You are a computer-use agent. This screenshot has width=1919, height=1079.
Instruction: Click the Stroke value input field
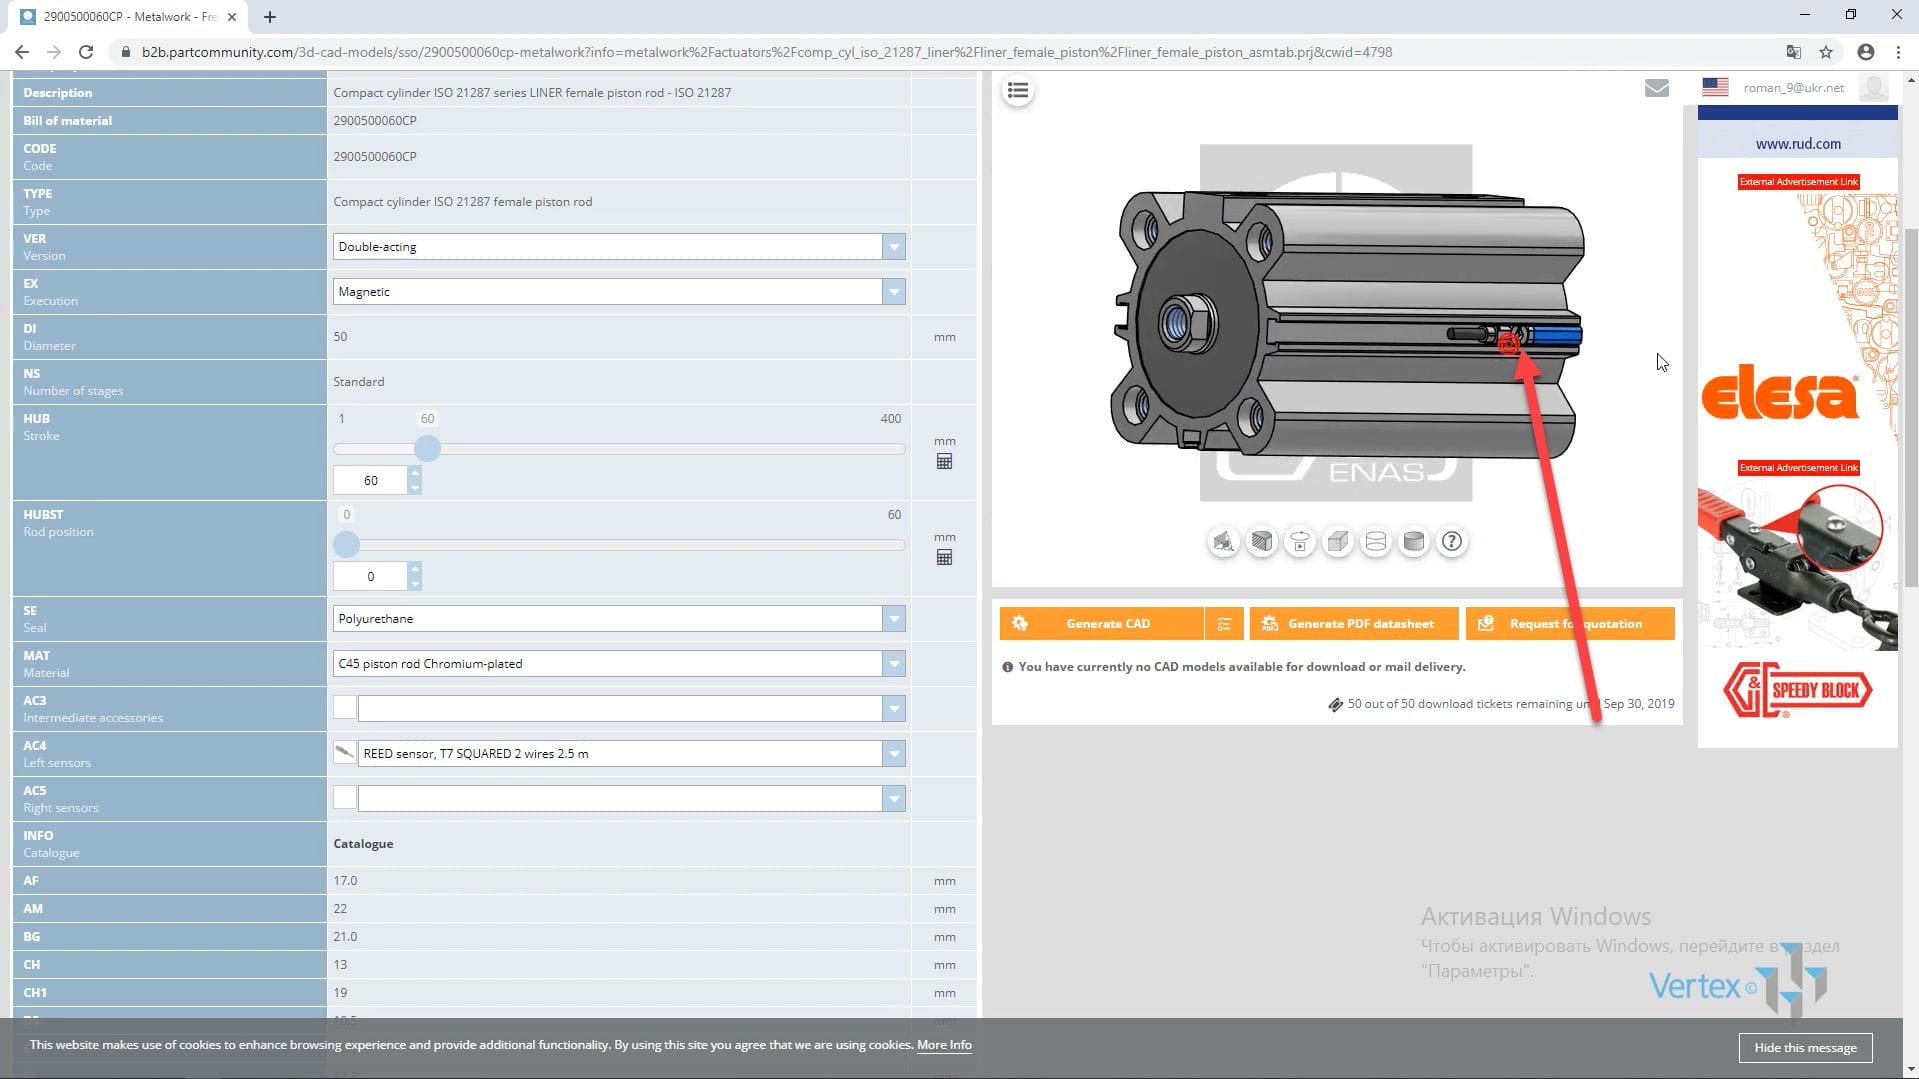[x=371, y=481]
